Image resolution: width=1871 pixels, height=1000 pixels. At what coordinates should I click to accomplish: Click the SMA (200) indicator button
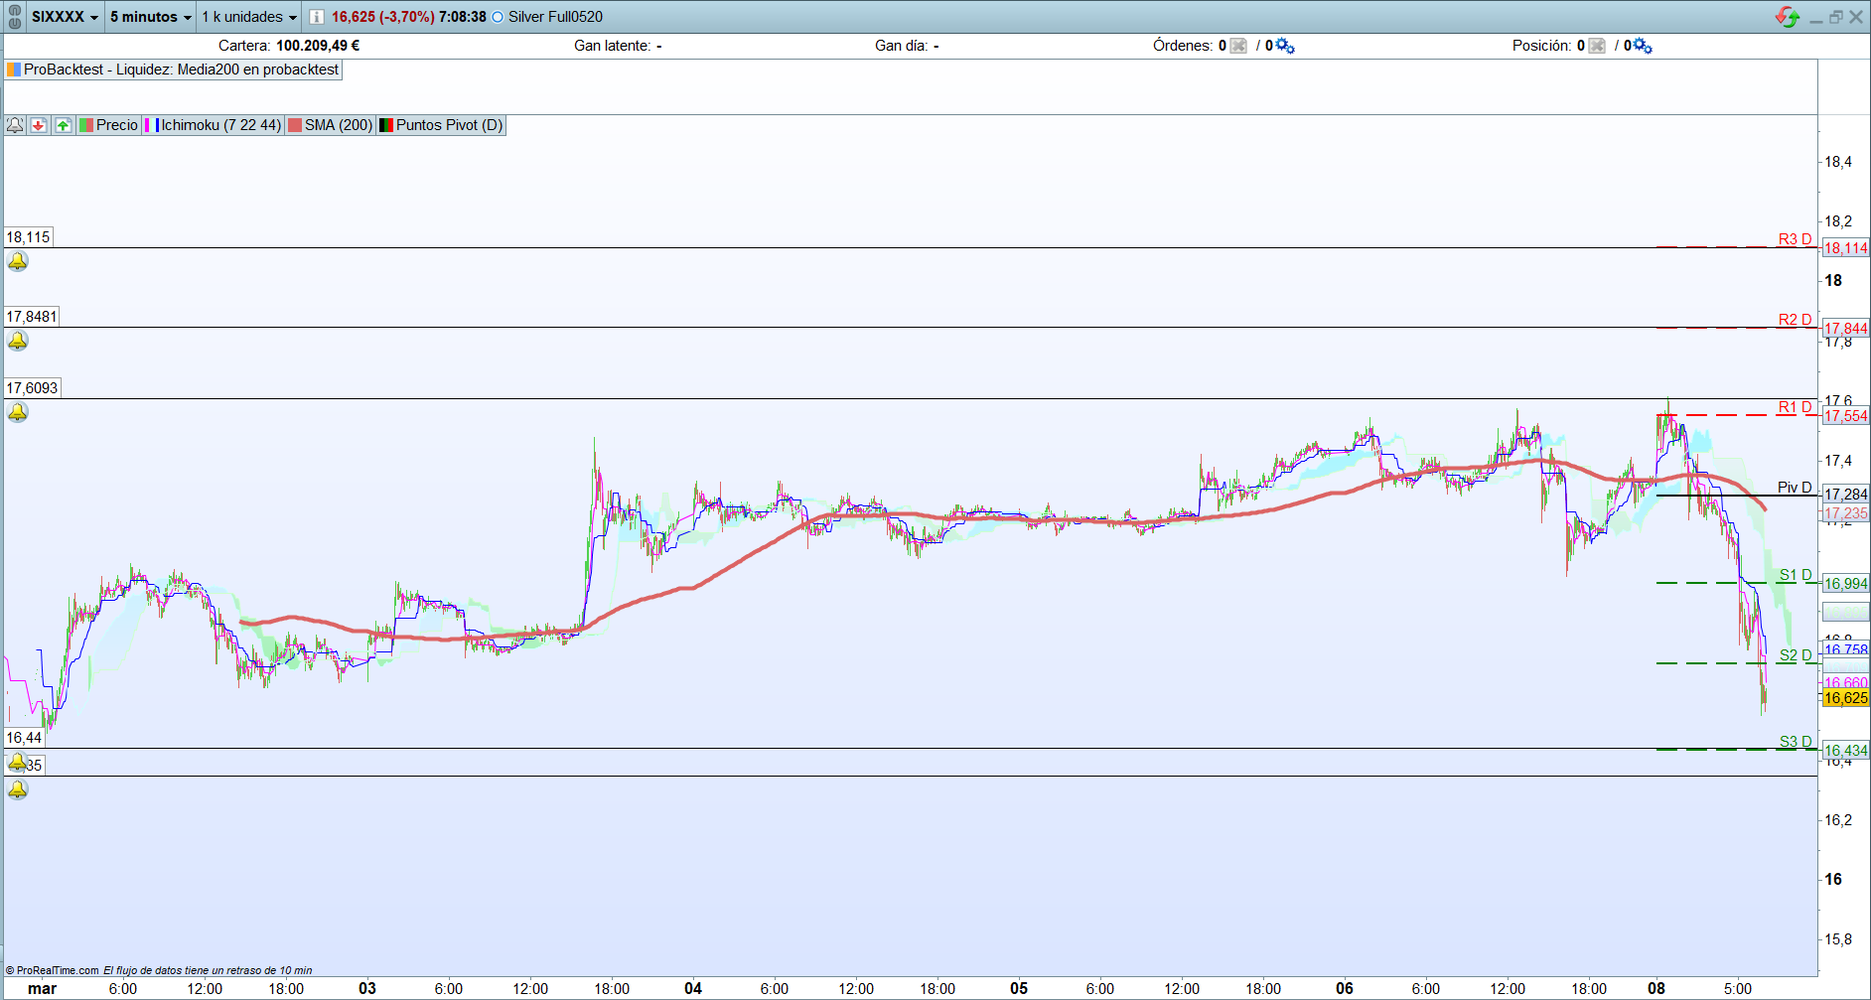[x=337, y=125]
